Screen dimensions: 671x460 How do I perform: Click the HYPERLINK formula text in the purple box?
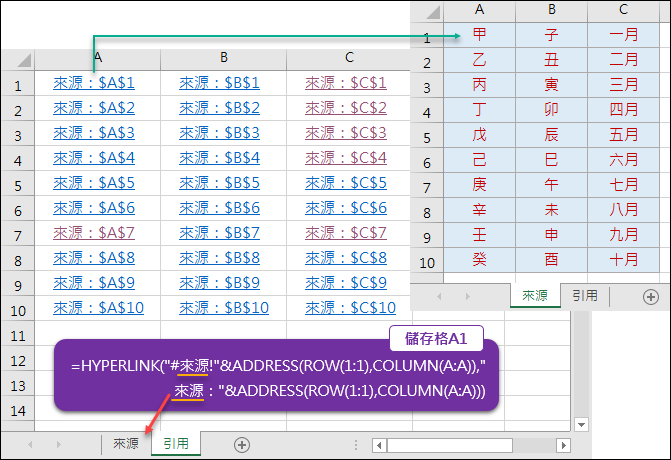[278, 378]
